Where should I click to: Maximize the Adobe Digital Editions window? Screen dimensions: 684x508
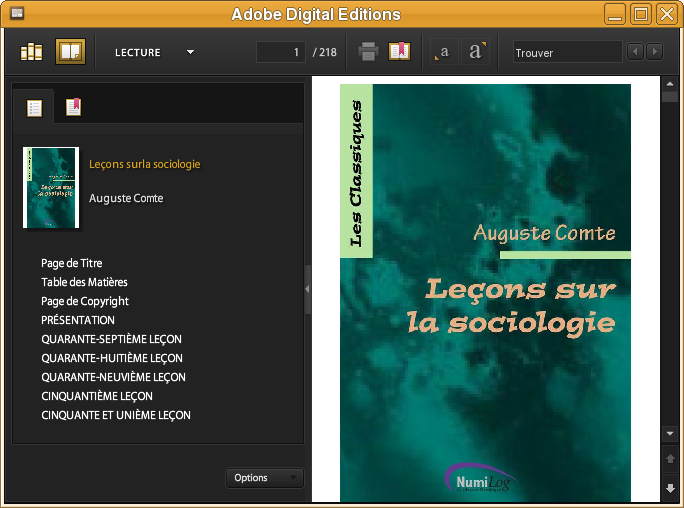tap(641, 14)
